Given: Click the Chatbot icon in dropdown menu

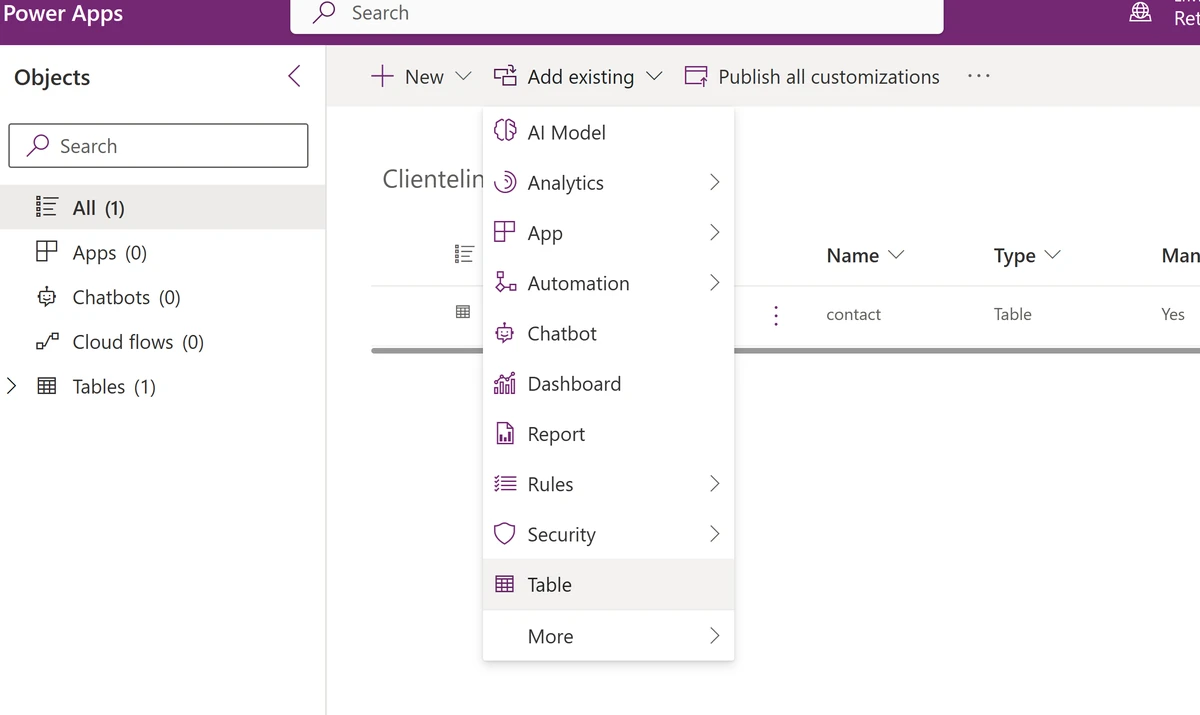Looking at the screenshot, I should pyautogui.click(x=506, y=333).
